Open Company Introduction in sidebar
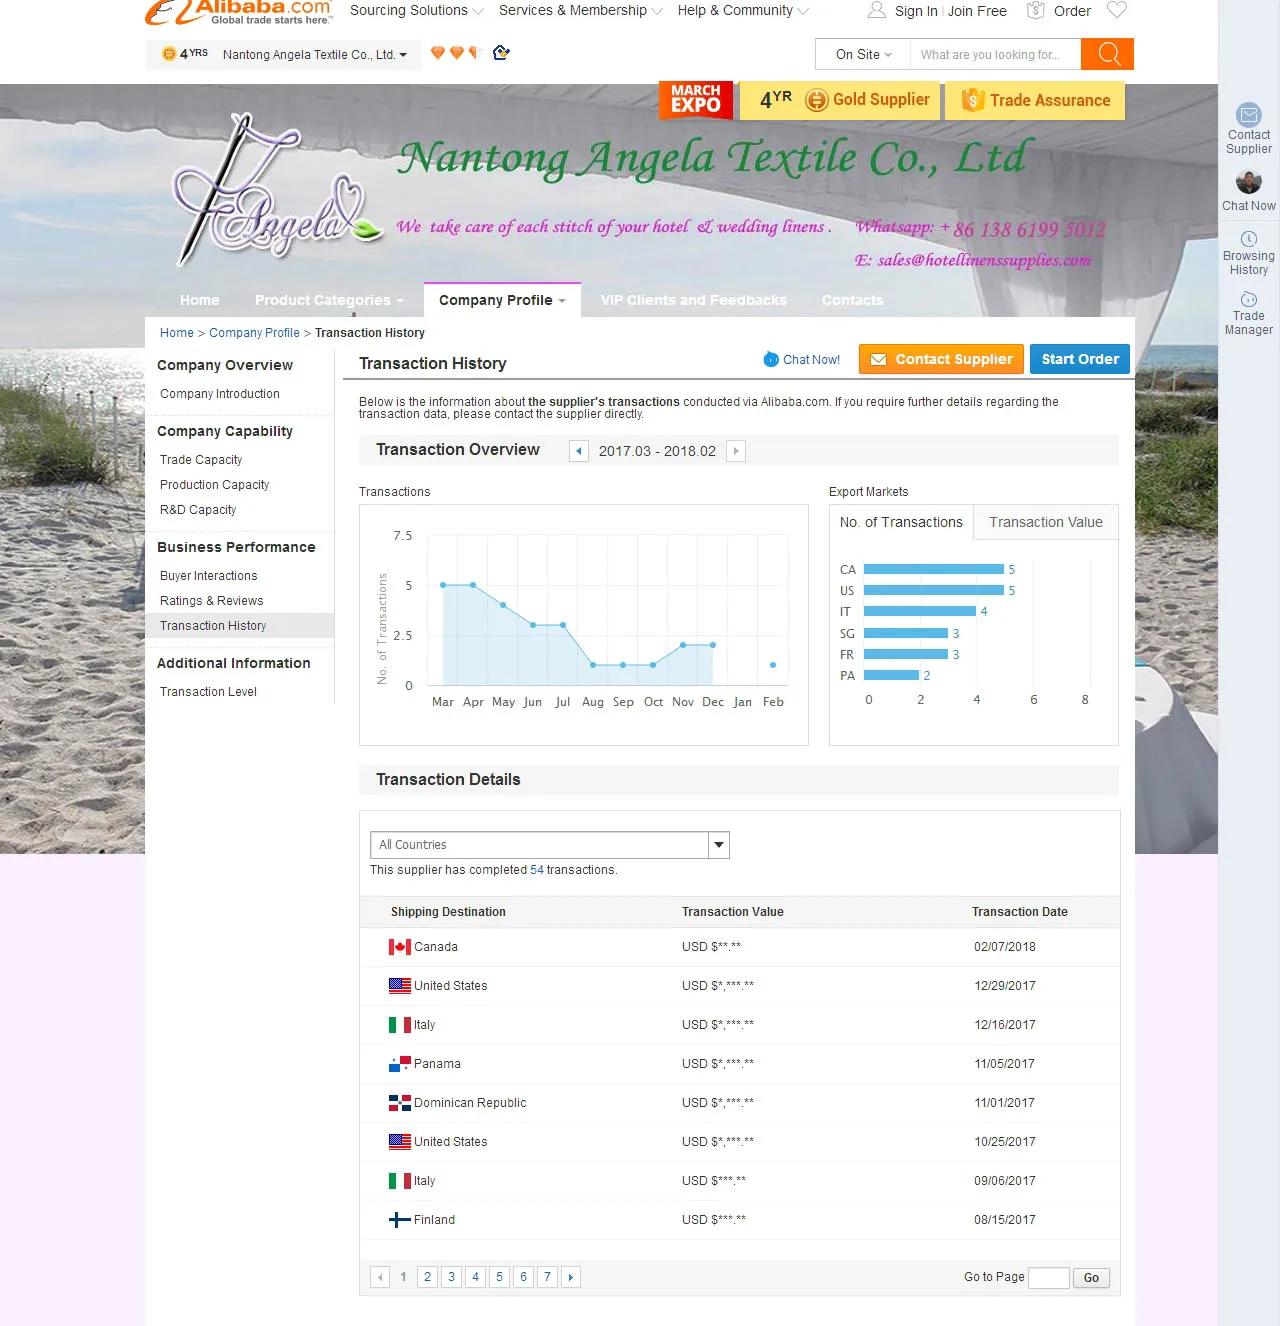 pyautogui.click(x=220, y=394)
